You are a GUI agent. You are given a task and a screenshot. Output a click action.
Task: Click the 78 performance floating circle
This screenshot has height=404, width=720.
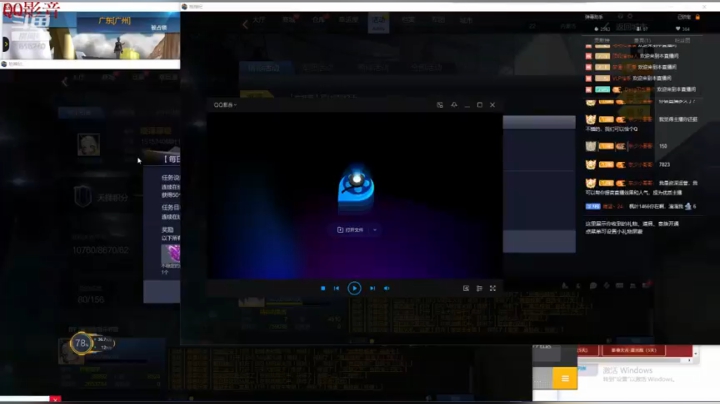tap(81, 343)
